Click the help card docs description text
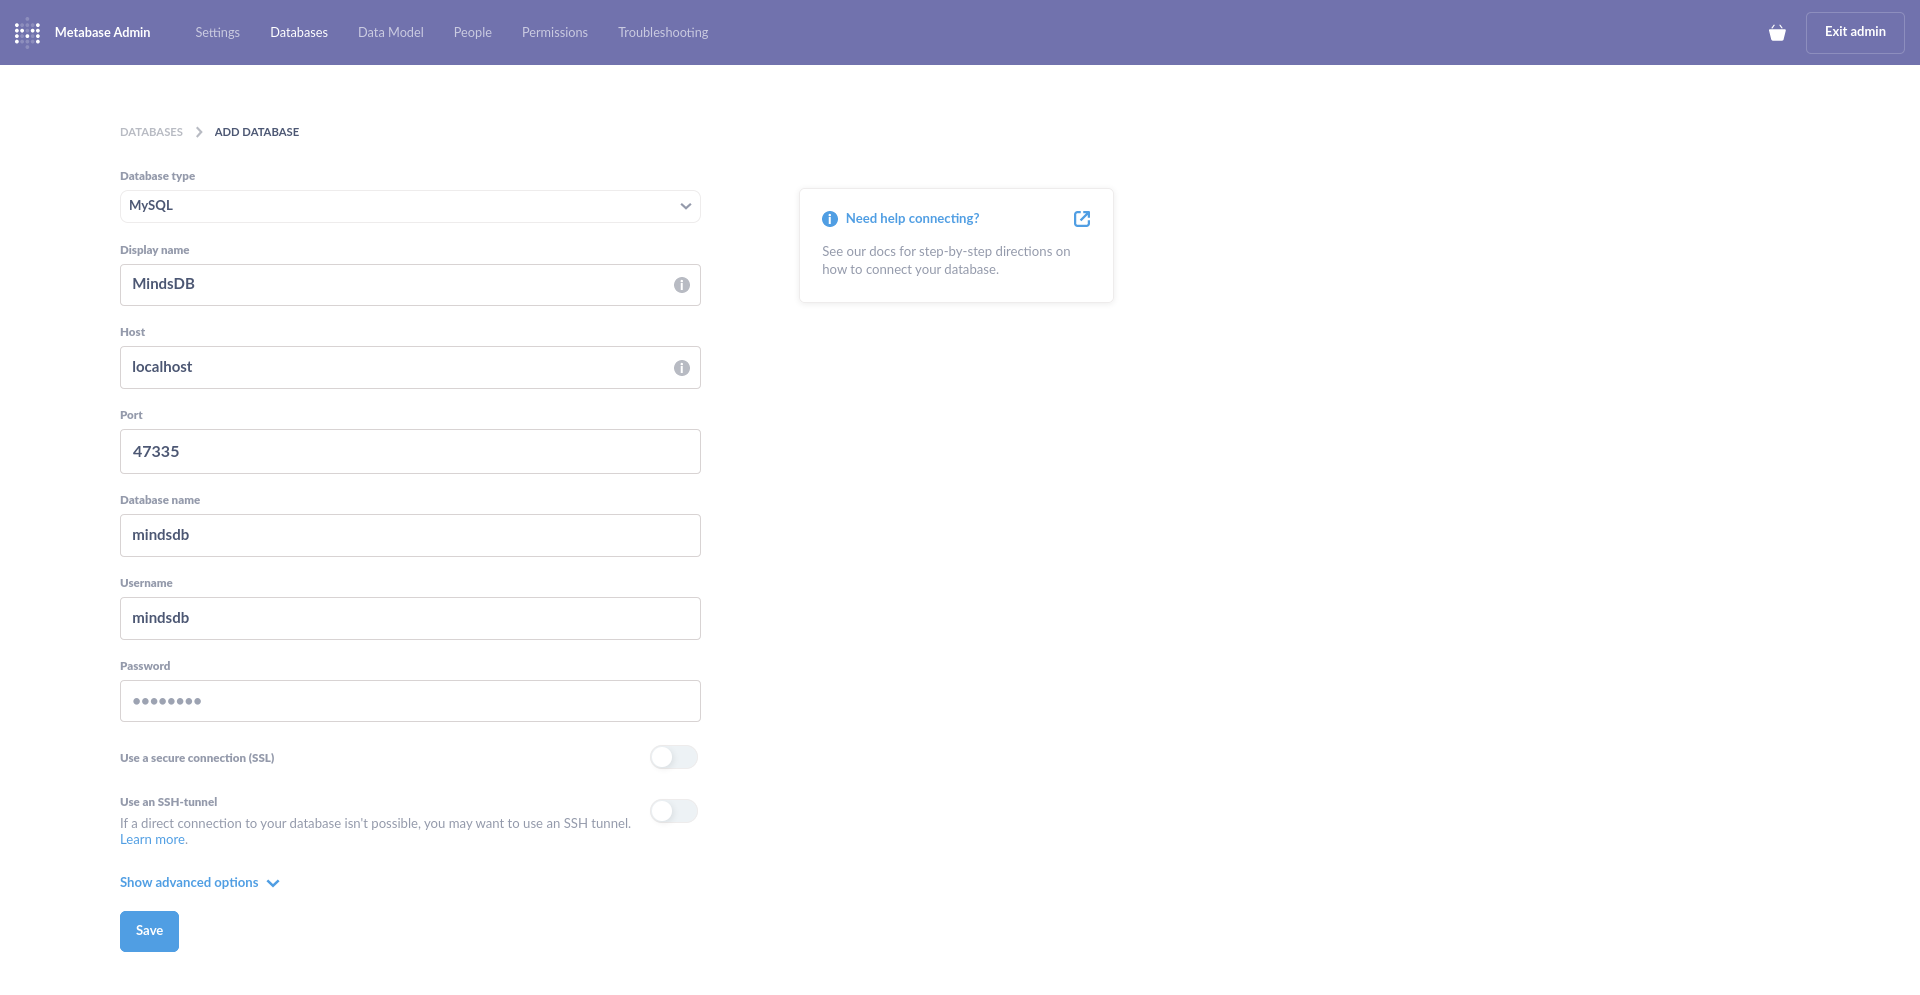This screenshot has height=995, width=1920. pyautogui.click(x=946, y=261)
